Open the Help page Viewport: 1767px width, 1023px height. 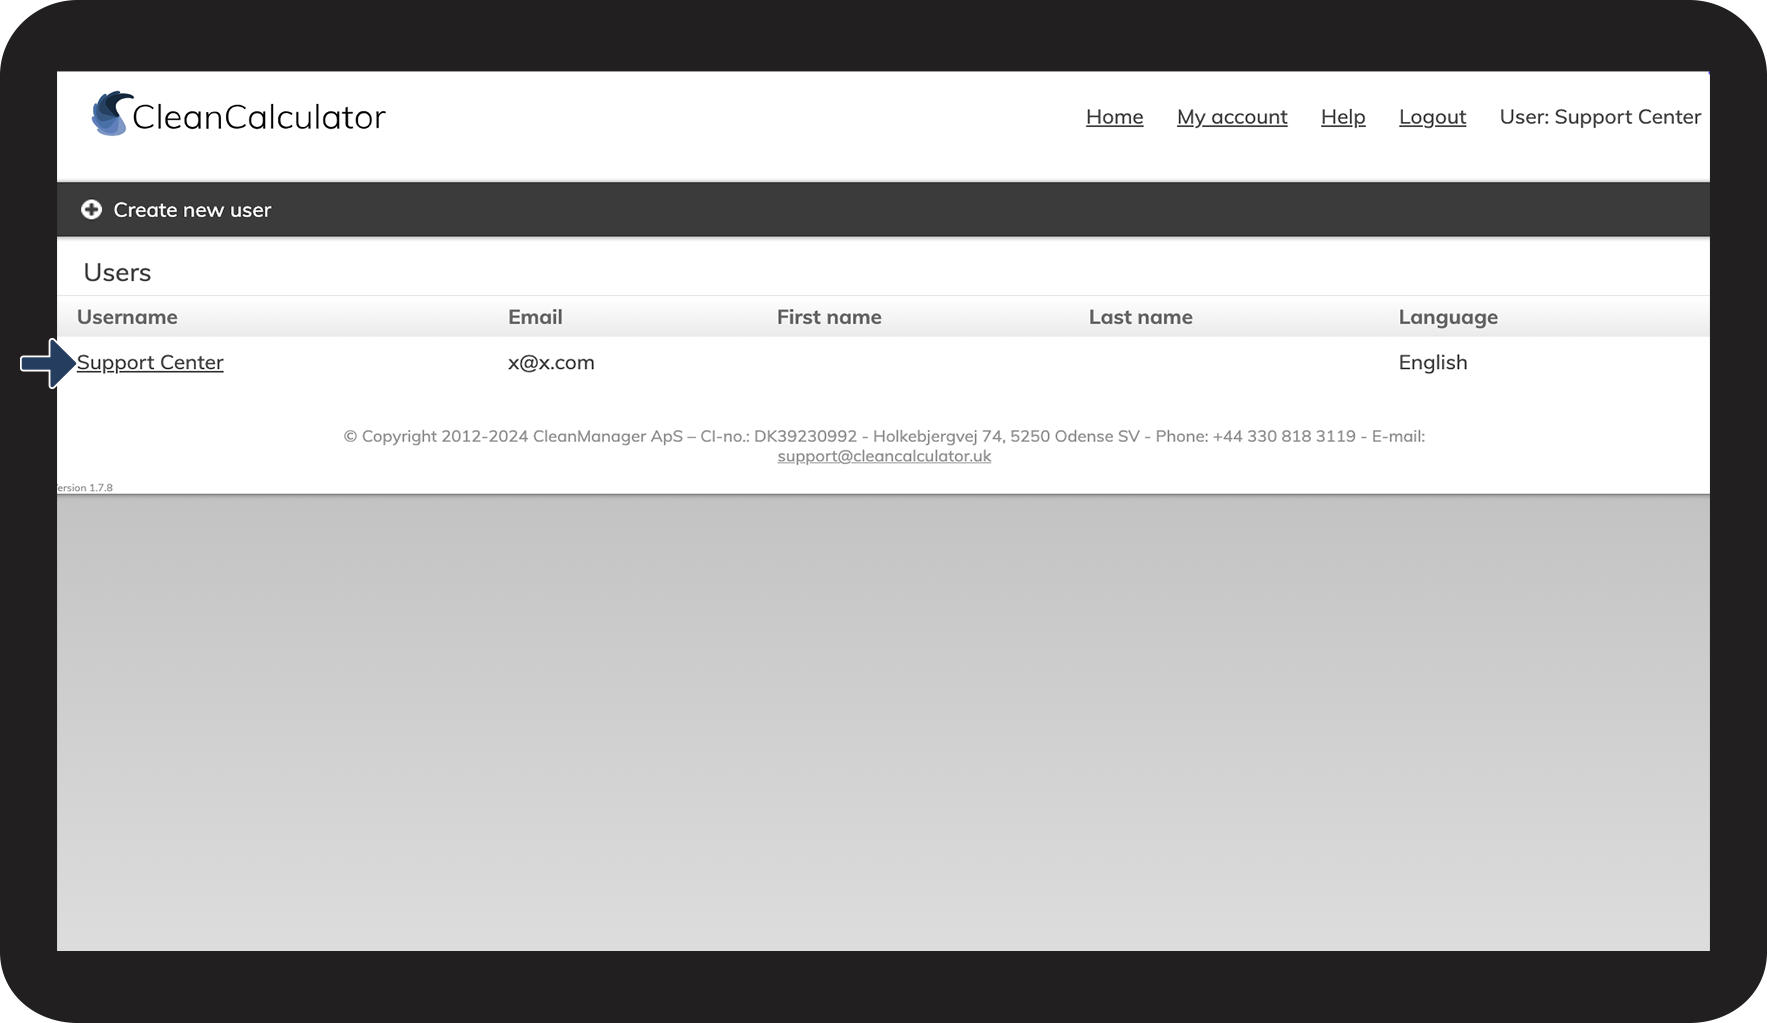coord(1342,117)
